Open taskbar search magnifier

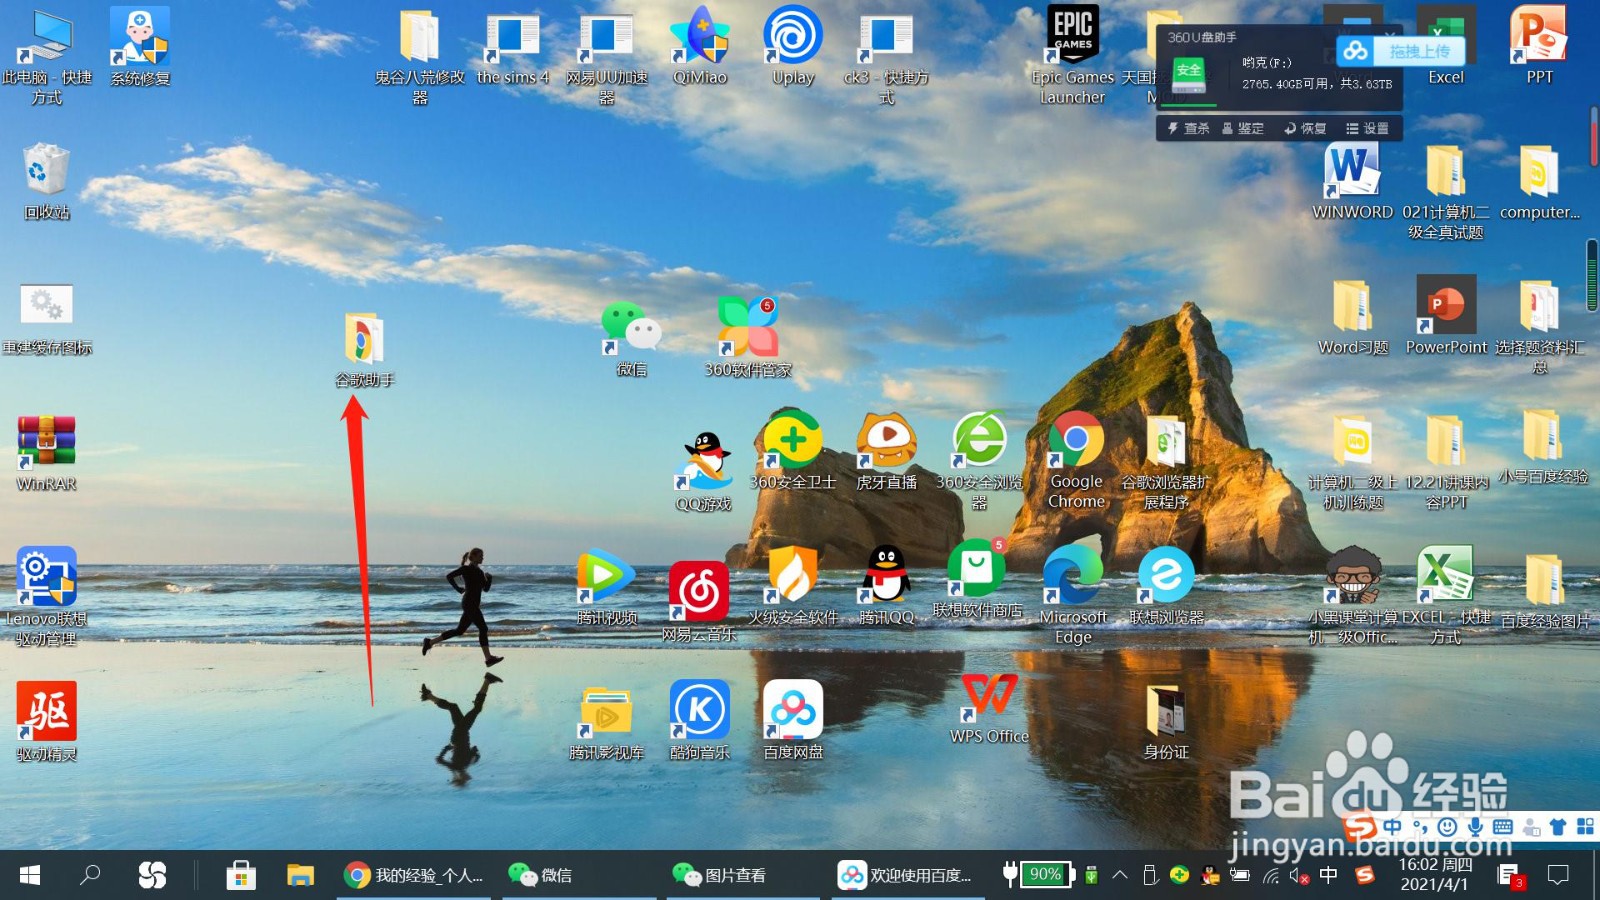(90, 875)
